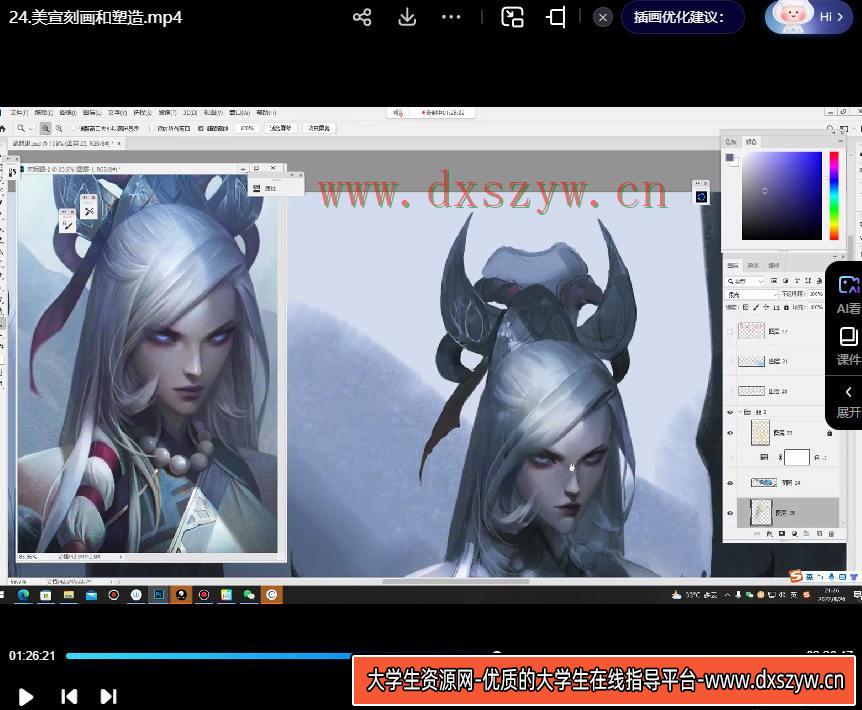
Task: Click the download icon in the player header
Action: (x=407, y=17)
